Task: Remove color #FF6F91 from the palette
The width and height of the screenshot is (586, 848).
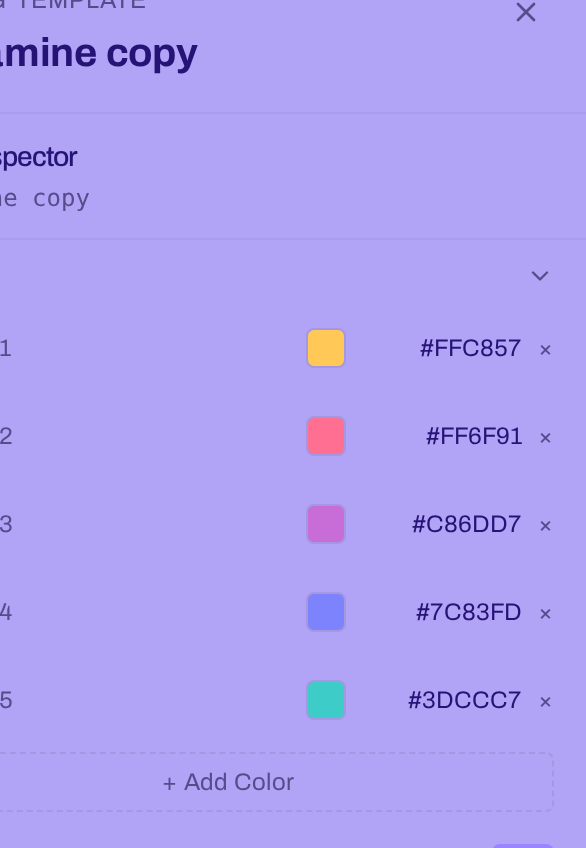Action: click(x=545, y=438)
